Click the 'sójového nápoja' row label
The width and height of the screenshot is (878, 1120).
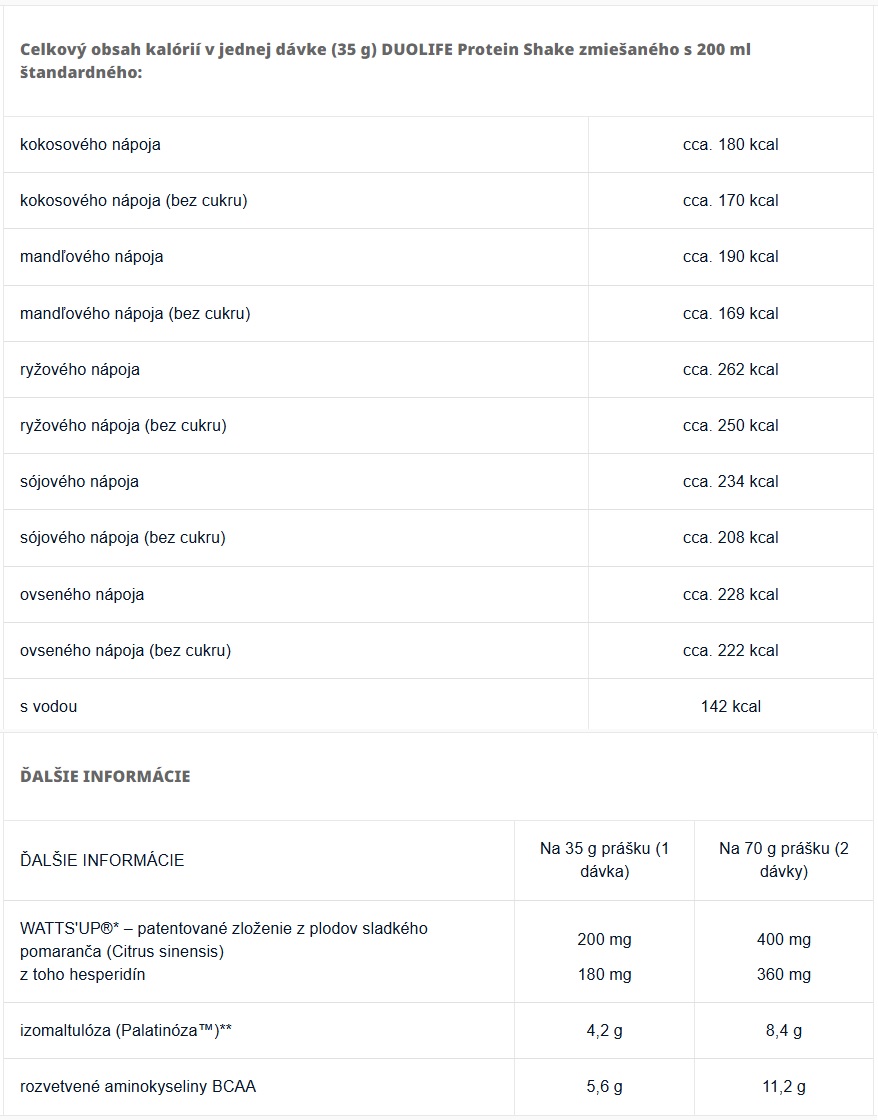tap(79, 481)
